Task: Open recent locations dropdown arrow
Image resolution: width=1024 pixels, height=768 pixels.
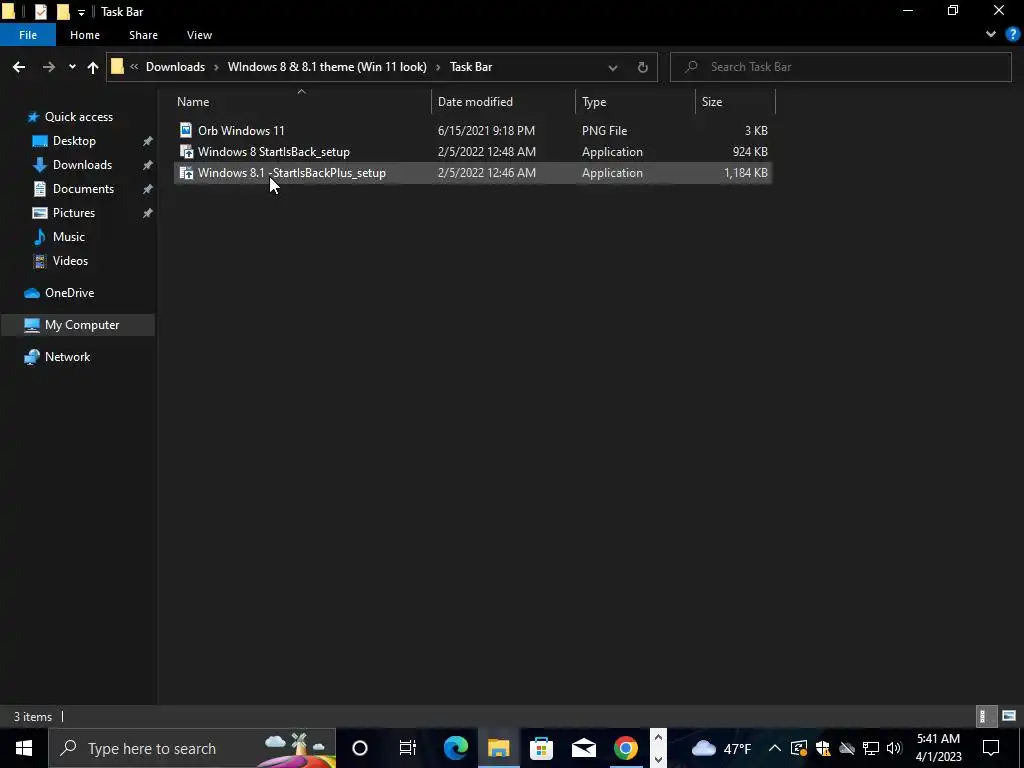Action: pyautogui.click(x=72, y=67)
